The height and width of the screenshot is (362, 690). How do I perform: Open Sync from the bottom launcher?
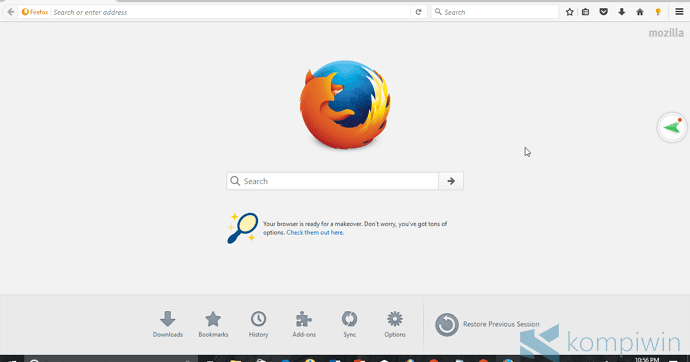coord(349,324)
